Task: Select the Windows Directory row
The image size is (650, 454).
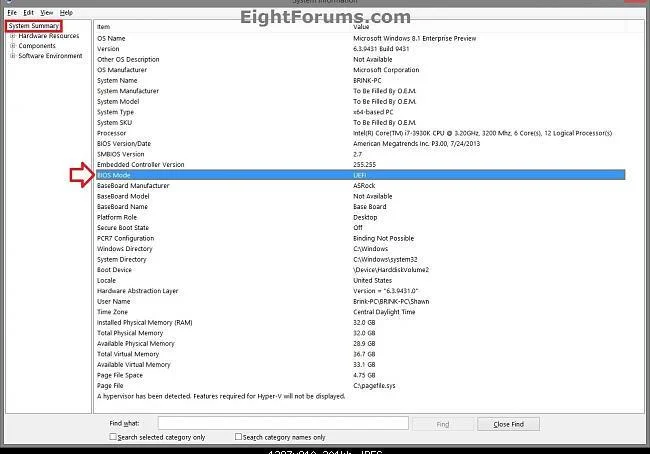Action: (x=360, y=249)
